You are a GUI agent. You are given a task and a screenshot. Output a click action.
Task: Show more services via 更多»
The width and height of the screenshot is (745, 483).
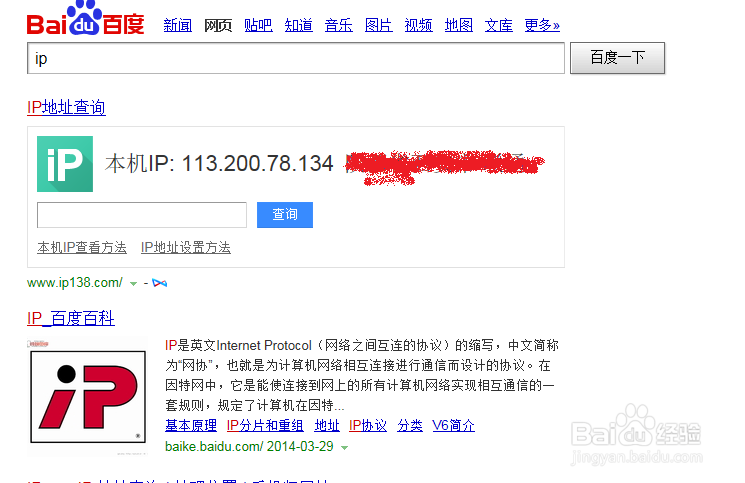(542, 25)
